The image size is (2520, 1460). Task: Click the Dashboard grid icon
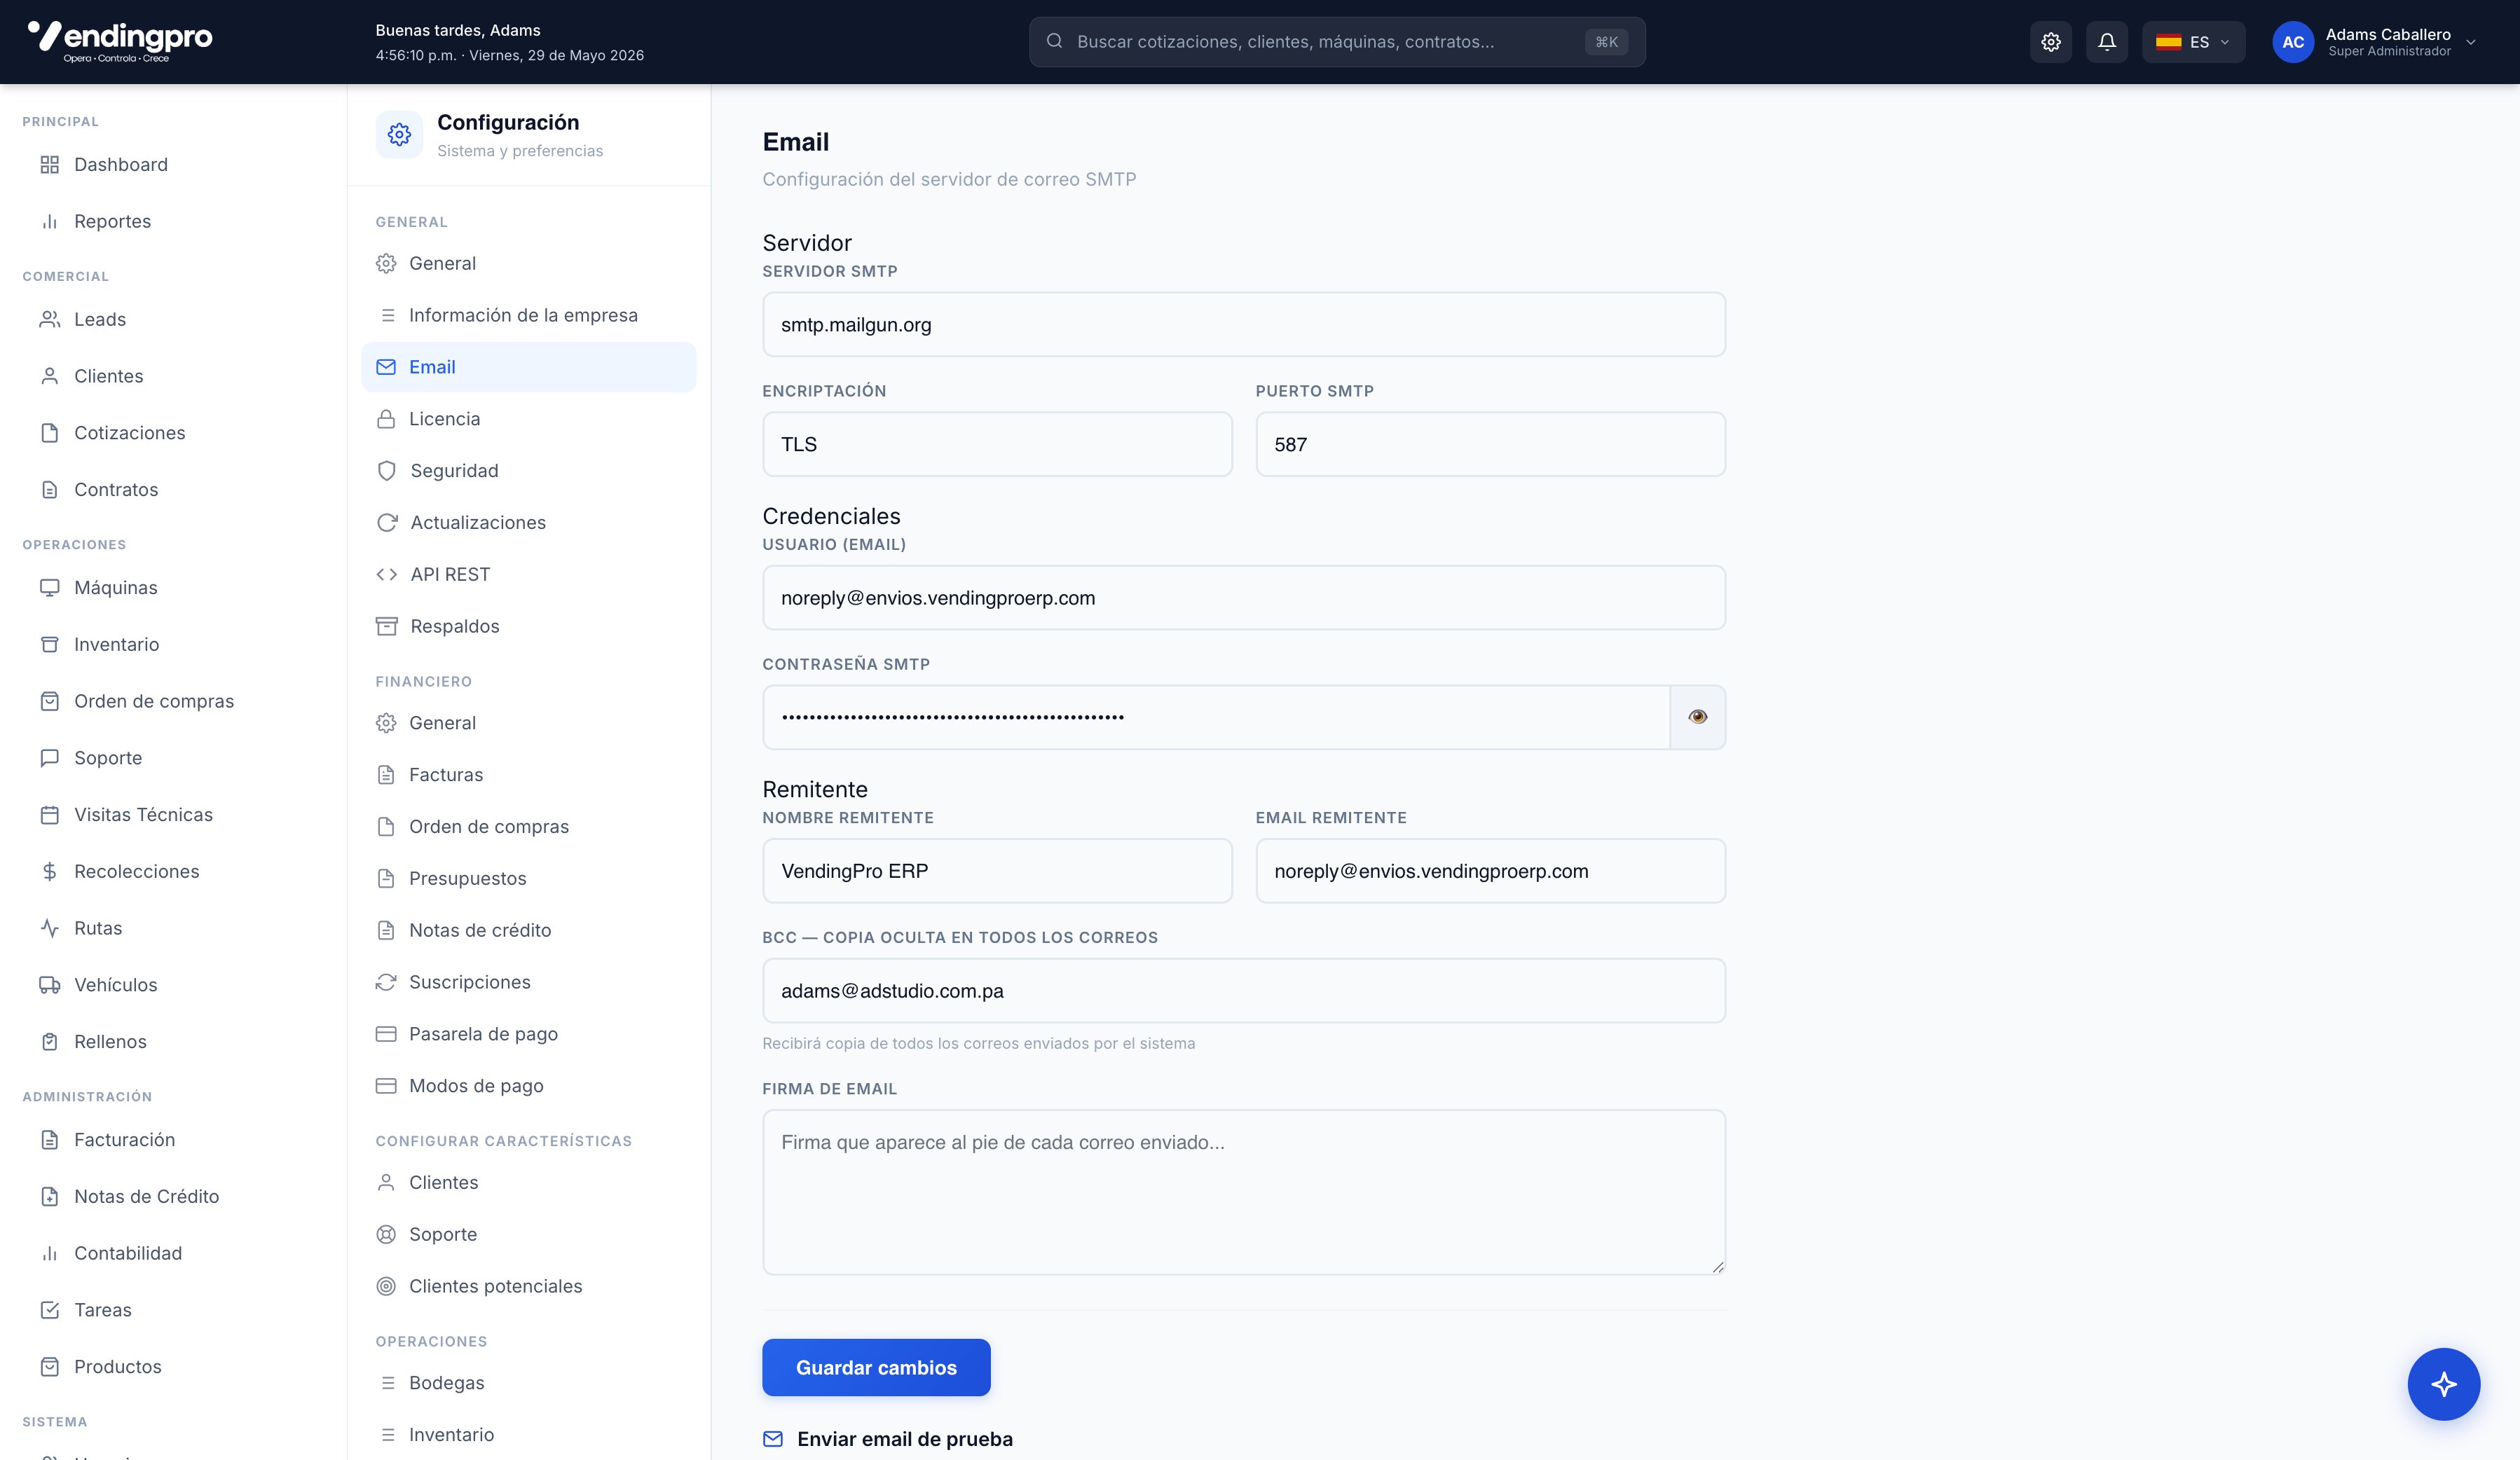(x=49, y=165)
